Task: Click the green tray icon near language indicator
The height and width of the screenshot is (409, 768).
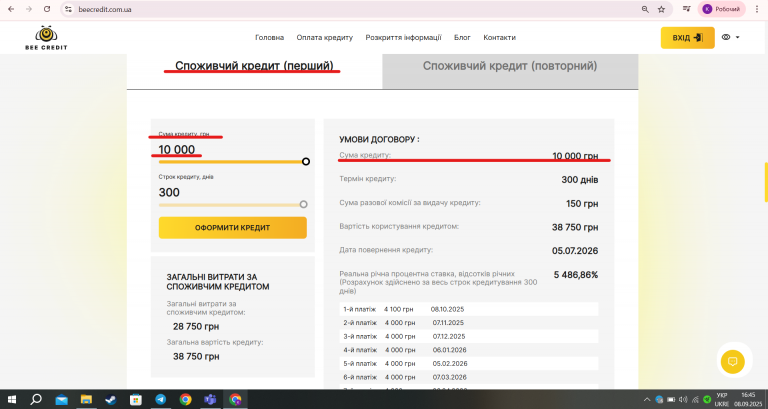Action: coord(707,400)
